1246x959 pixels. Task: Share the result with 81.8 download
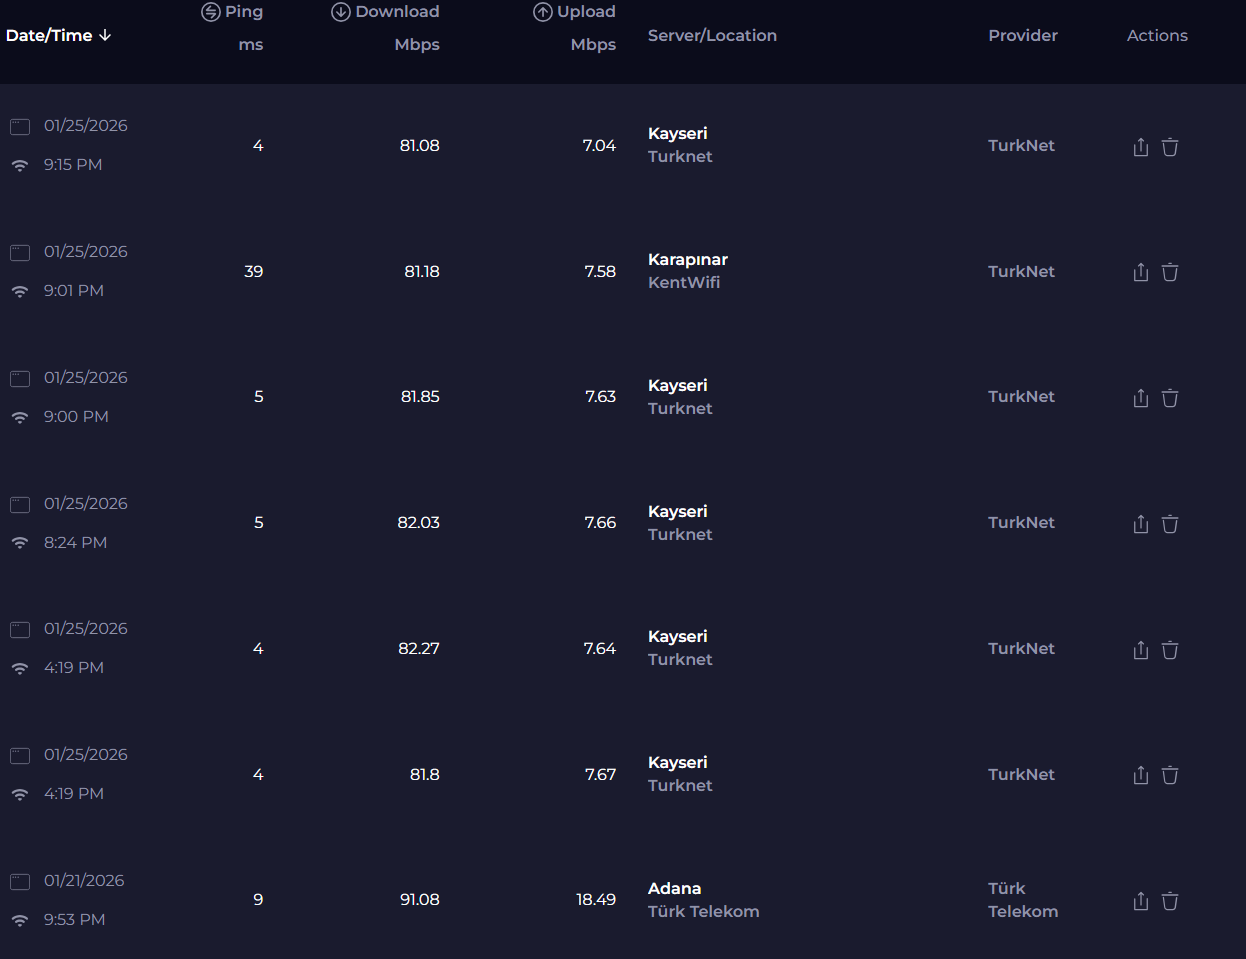[1141, 775]
